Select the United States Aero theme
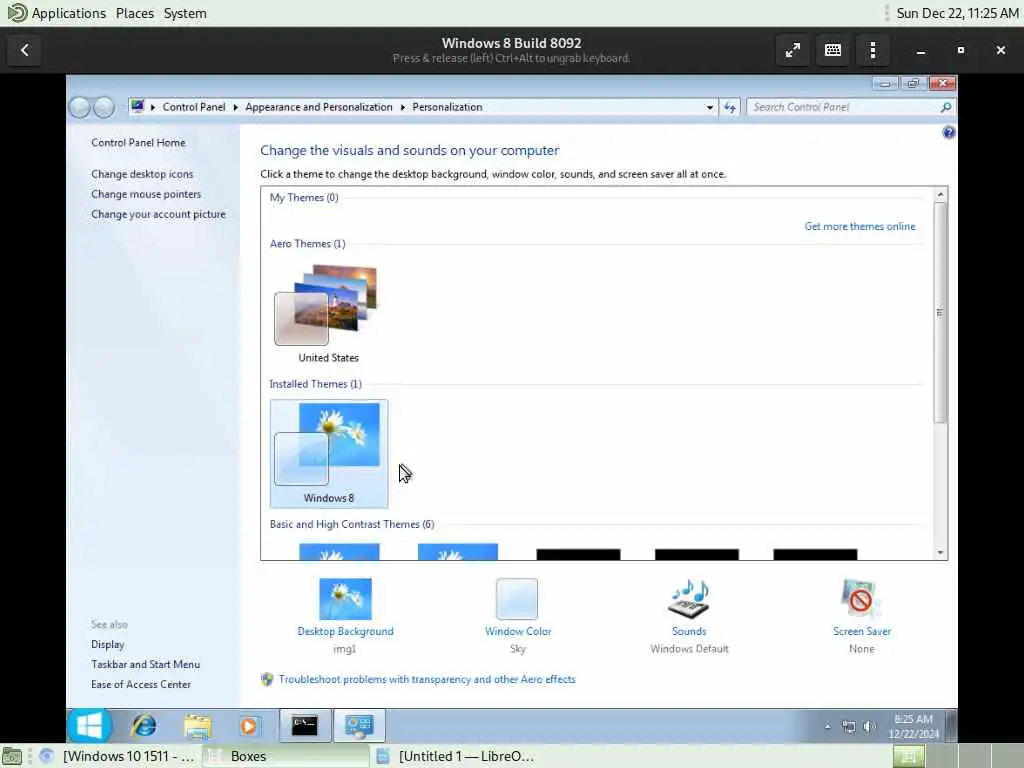Viewport: 1024px width, 768px height. point(328,313)
